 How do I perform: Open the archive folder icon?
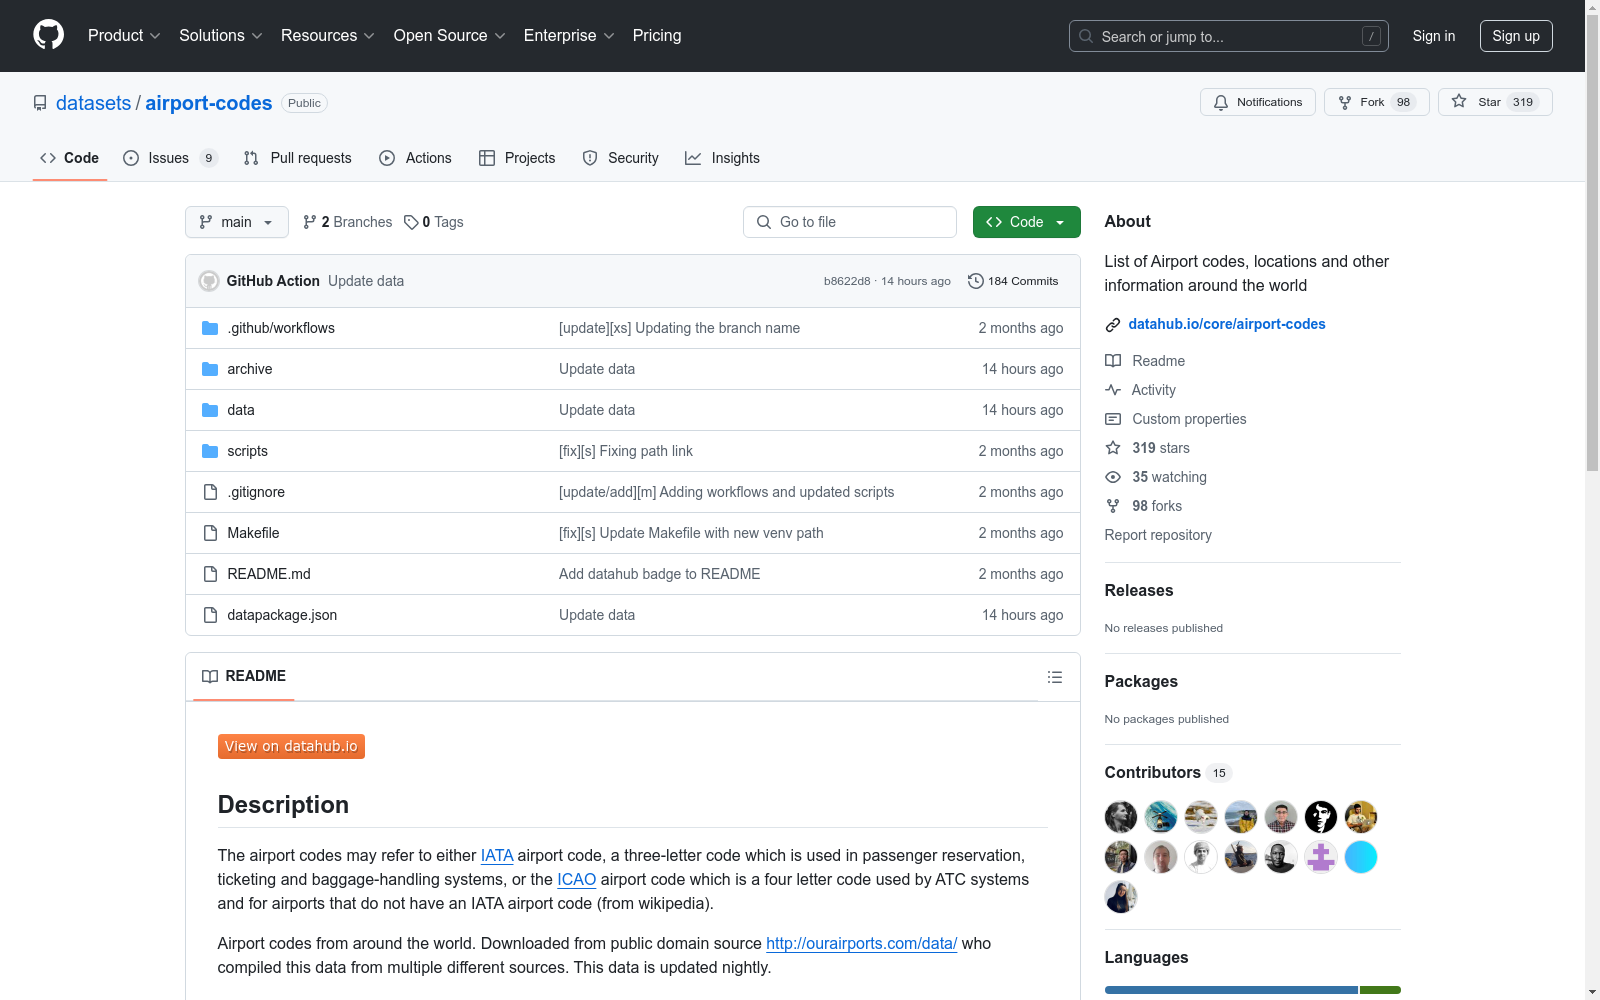point(210,369)
